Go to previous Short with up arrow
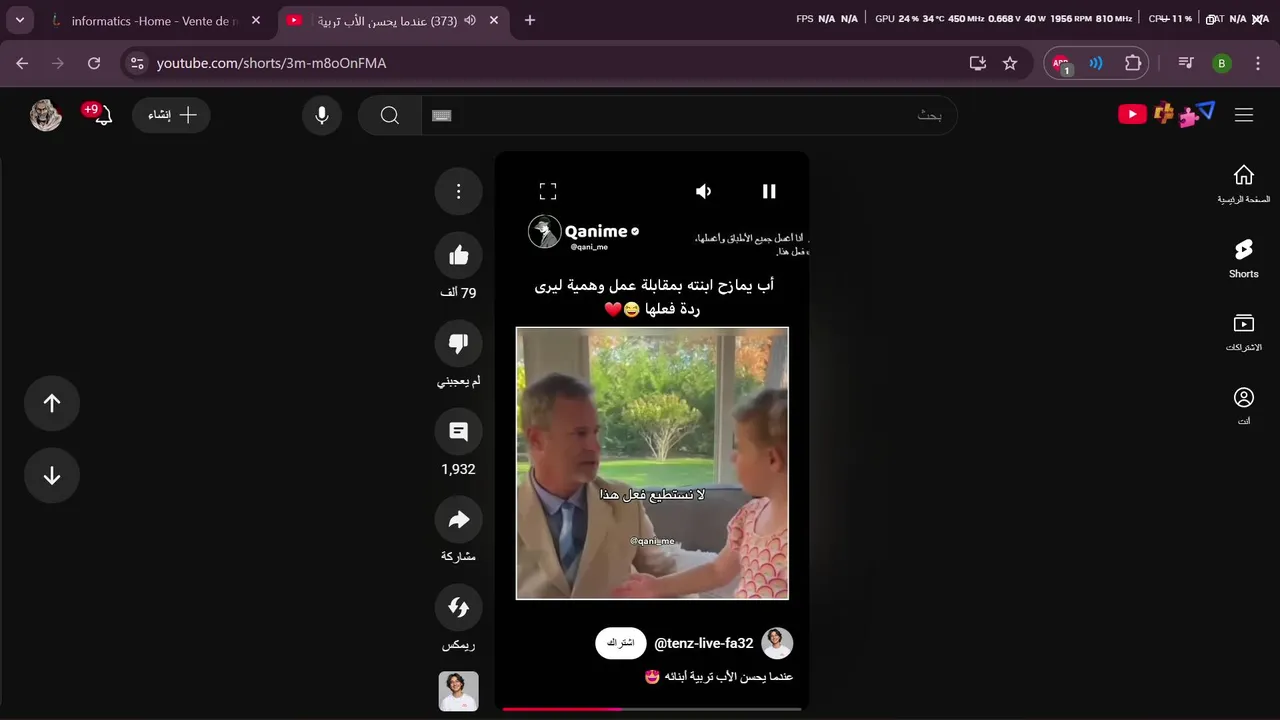The height and width of the screenshot is (720, 1280). coord(52,403)
